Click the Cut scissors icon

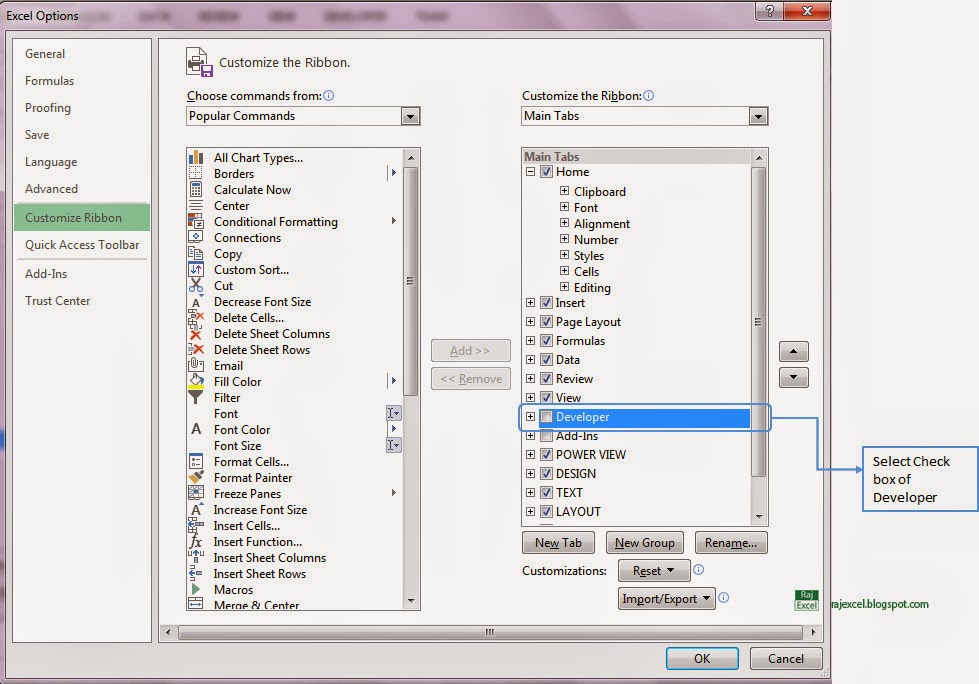pos(196,286)
